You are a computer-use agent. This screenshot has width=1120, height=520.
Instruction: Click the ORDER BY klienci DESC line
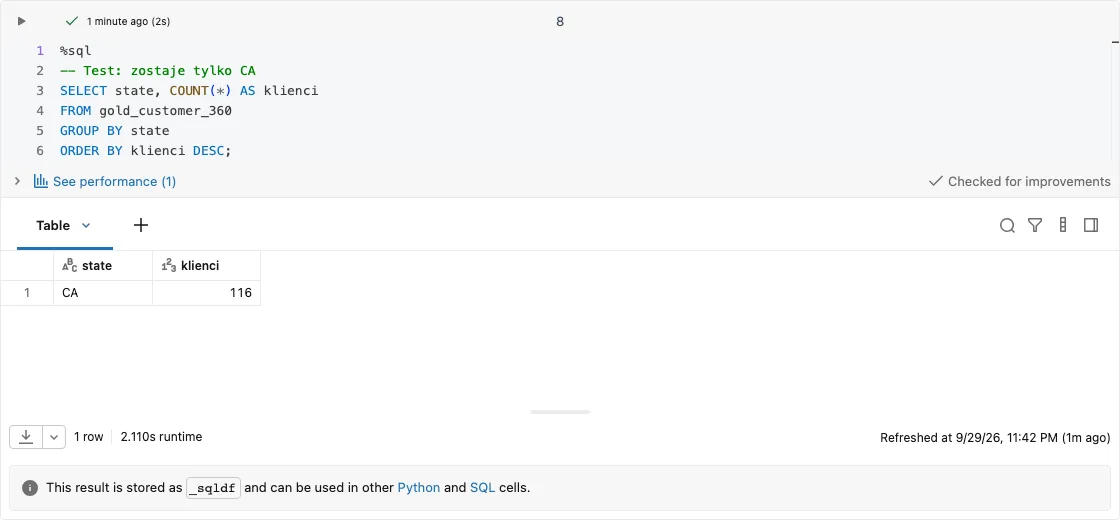point(146,151)
